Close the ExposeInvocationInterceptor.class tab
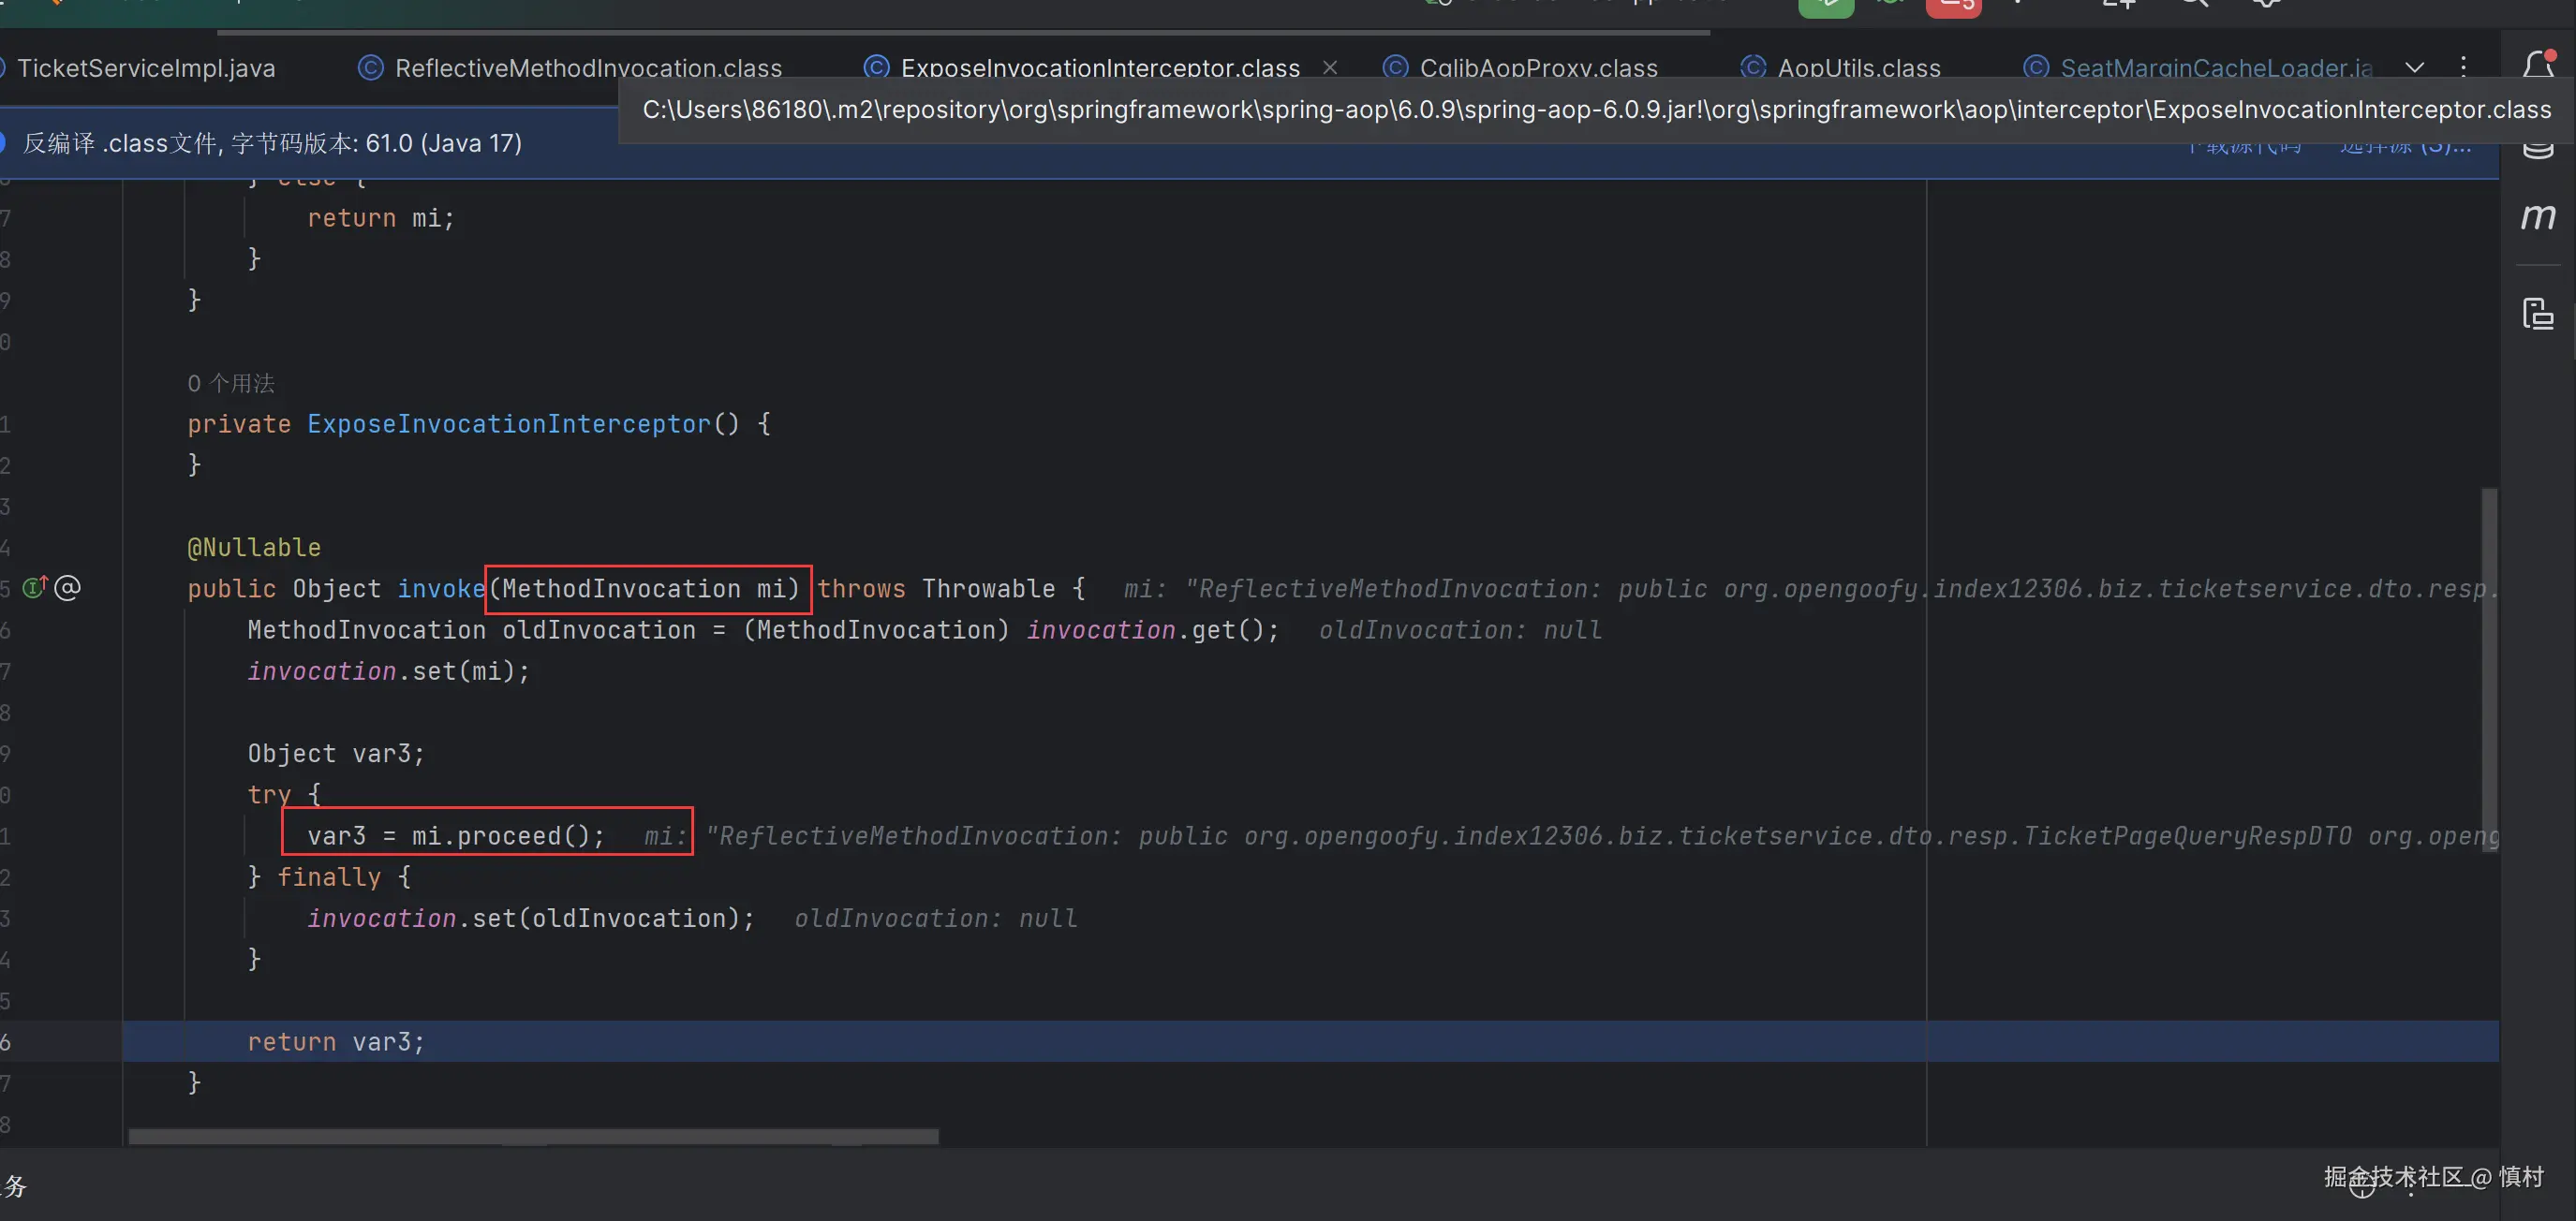Image resolution: width=2576 pixels, height=1221 pixels. click(1330, 68)
